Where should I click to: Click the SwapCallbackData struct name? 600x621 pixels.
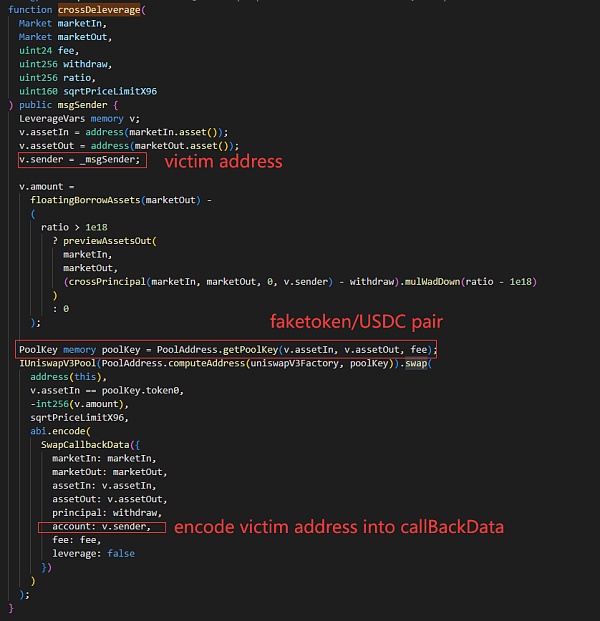pyautogui.click(x=85, y=445)
